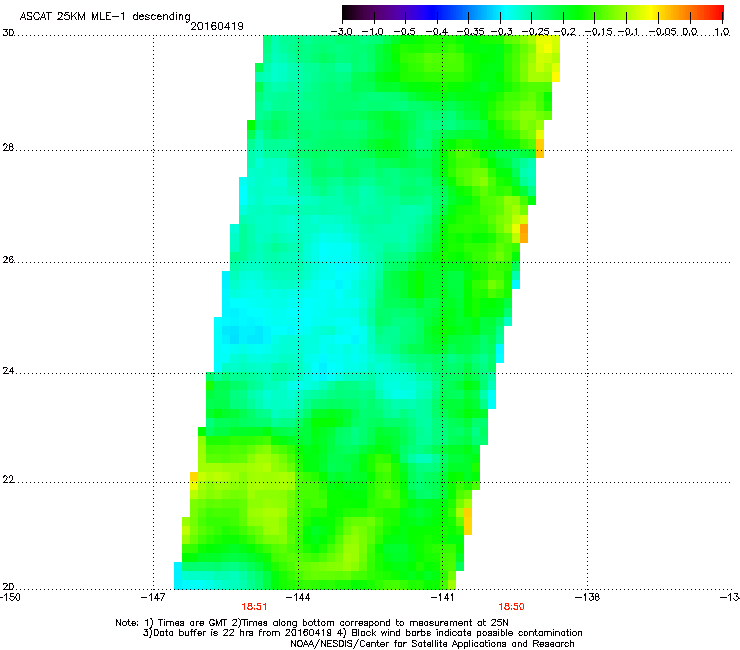Image resolution: width=740 pixels, height=650 pixels.
Task: Click the title 'ASCAT 25KM MLE-1 descending'
Action: 105,17
